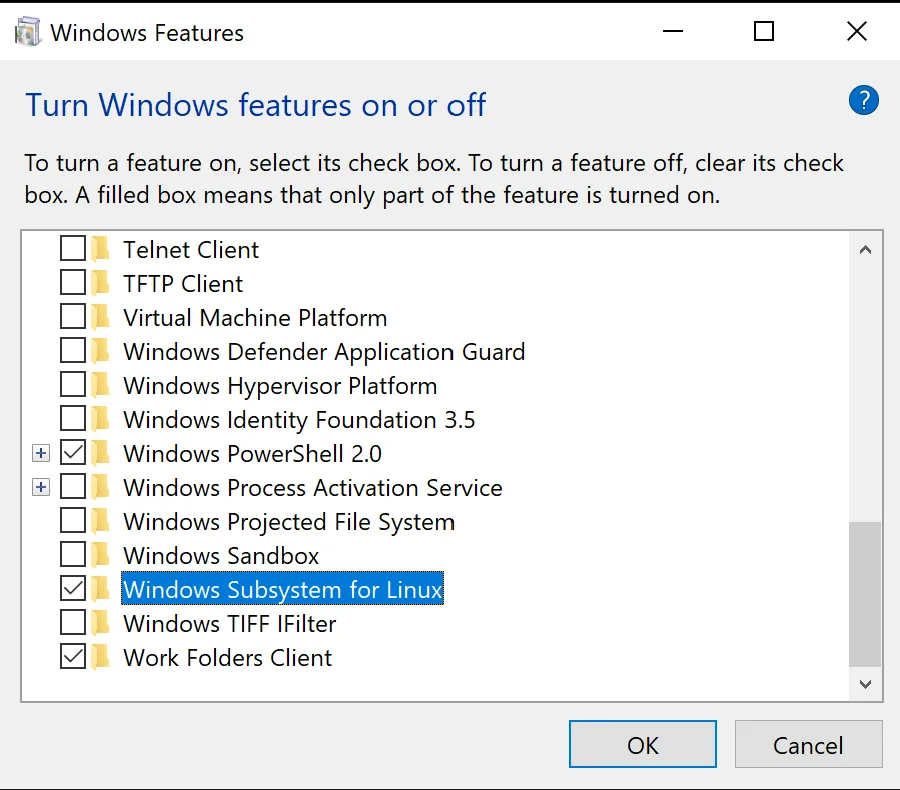Select the Work Folders Client label
Image resolution: width=900 pixels, height=790 pixels.
click(x=227, y=657)
